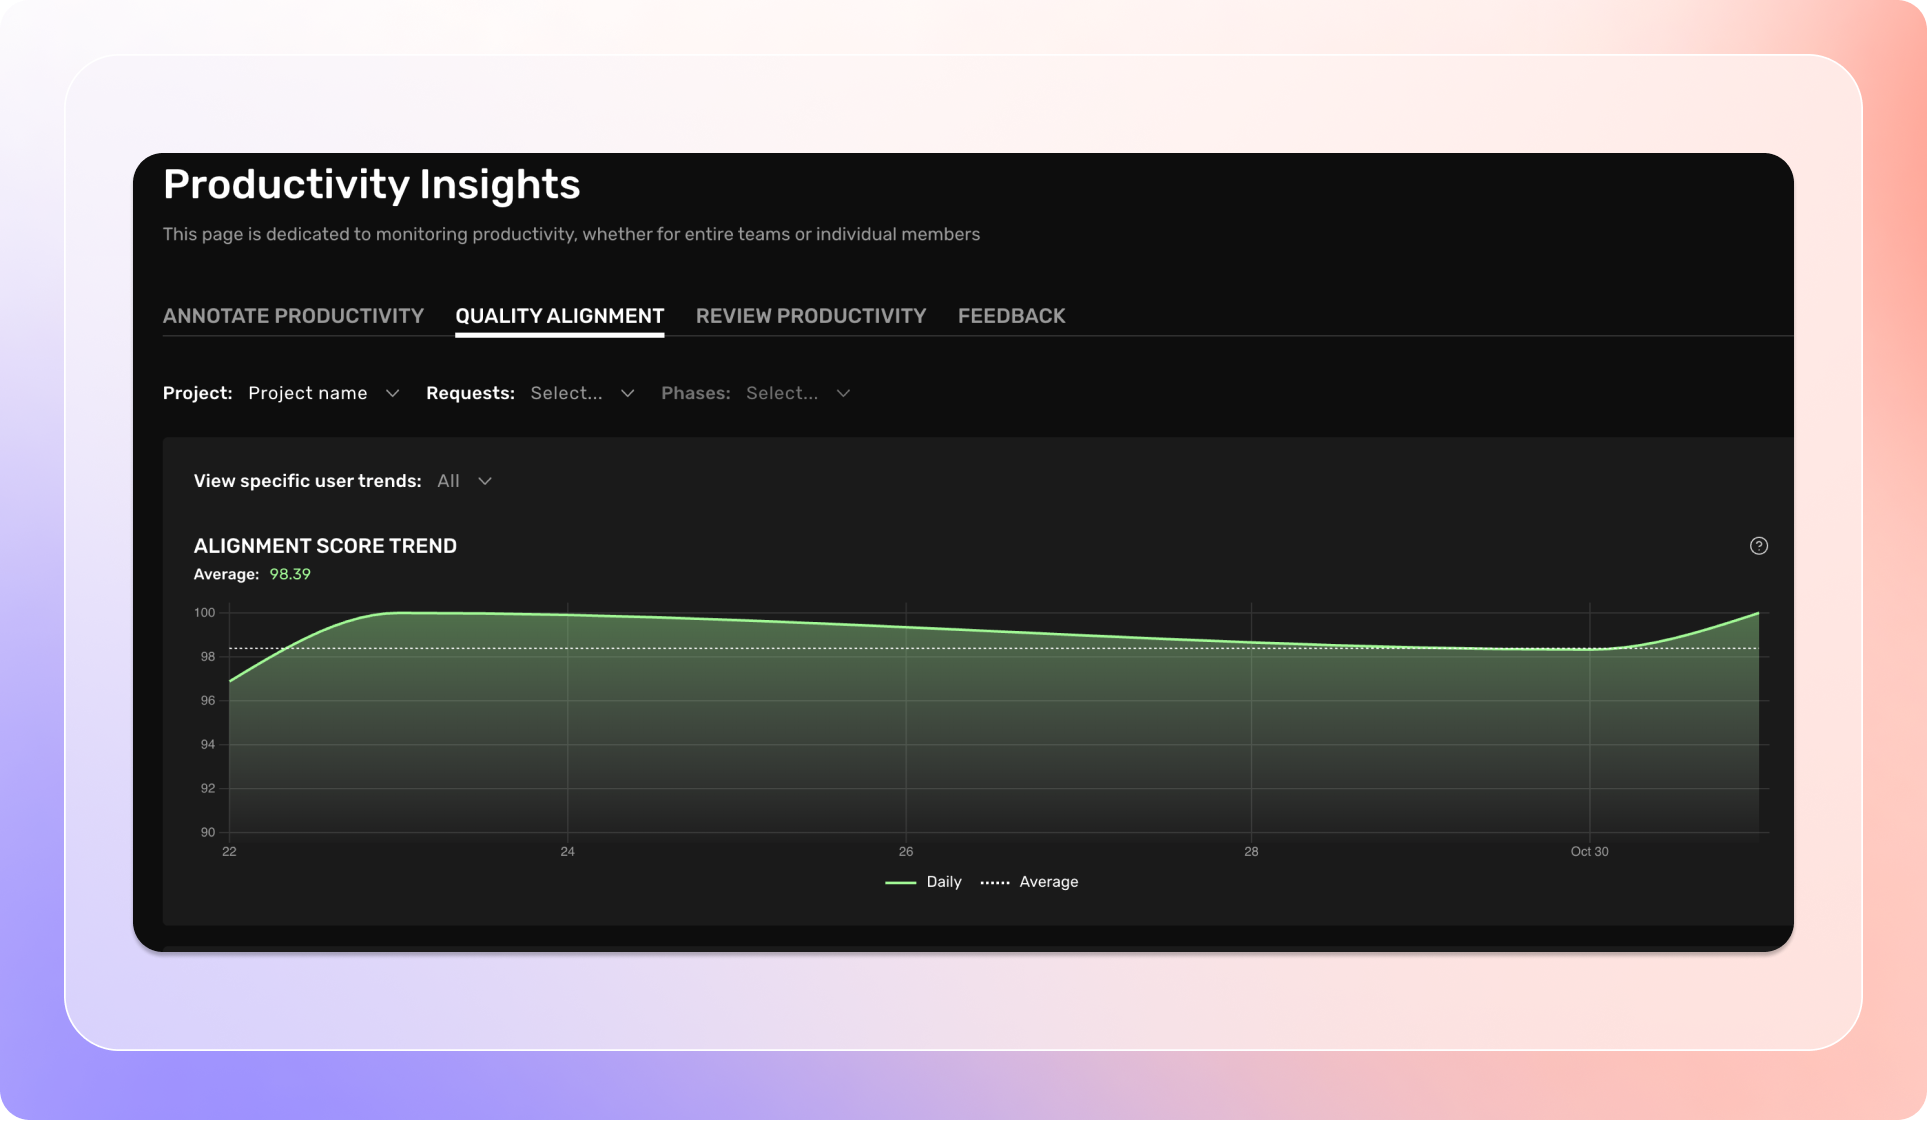Go to the Feedback tab
This screenshot has width=1928, height=1121.
1011,316
